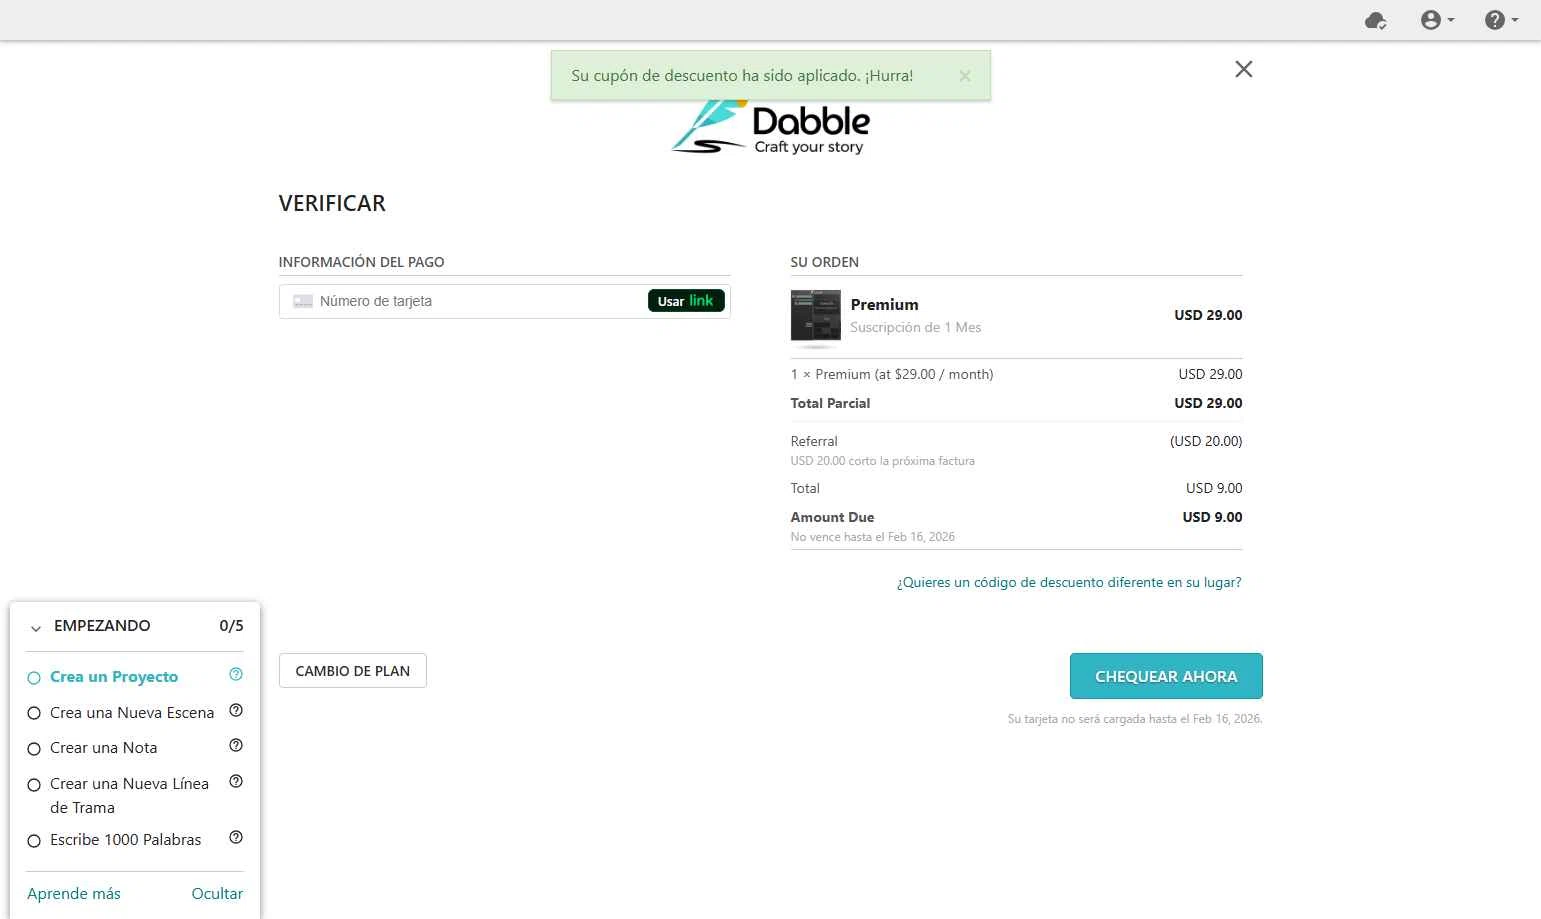The width and height of the screenshot is (1541, 919).
Task: Open the cloud sync status icon
Action: tap(1376, 20)
